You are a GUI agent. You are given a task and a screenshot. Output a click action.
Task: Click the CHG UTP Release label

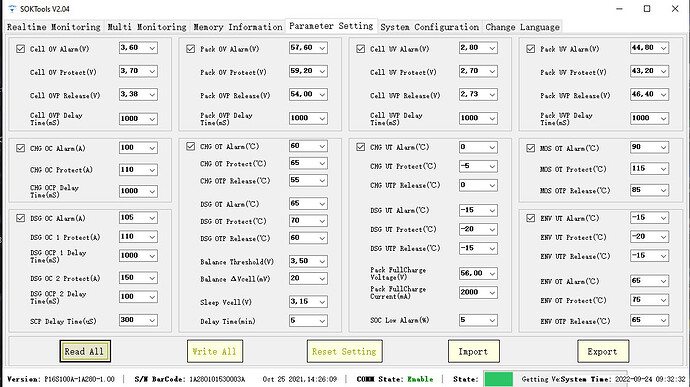click(x=405, y=185)
